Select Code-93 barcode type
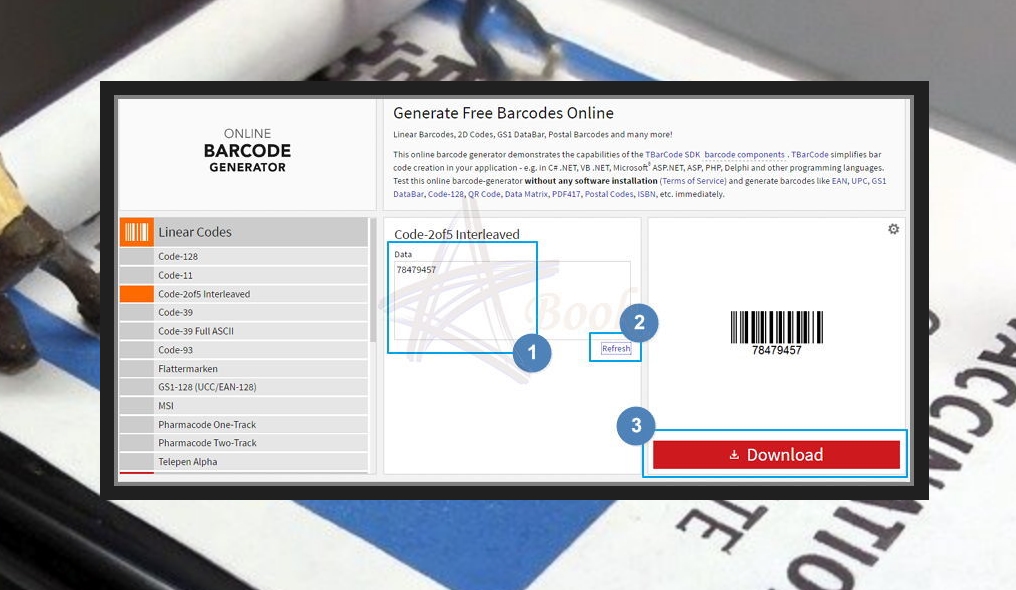 tap(244, 350)
